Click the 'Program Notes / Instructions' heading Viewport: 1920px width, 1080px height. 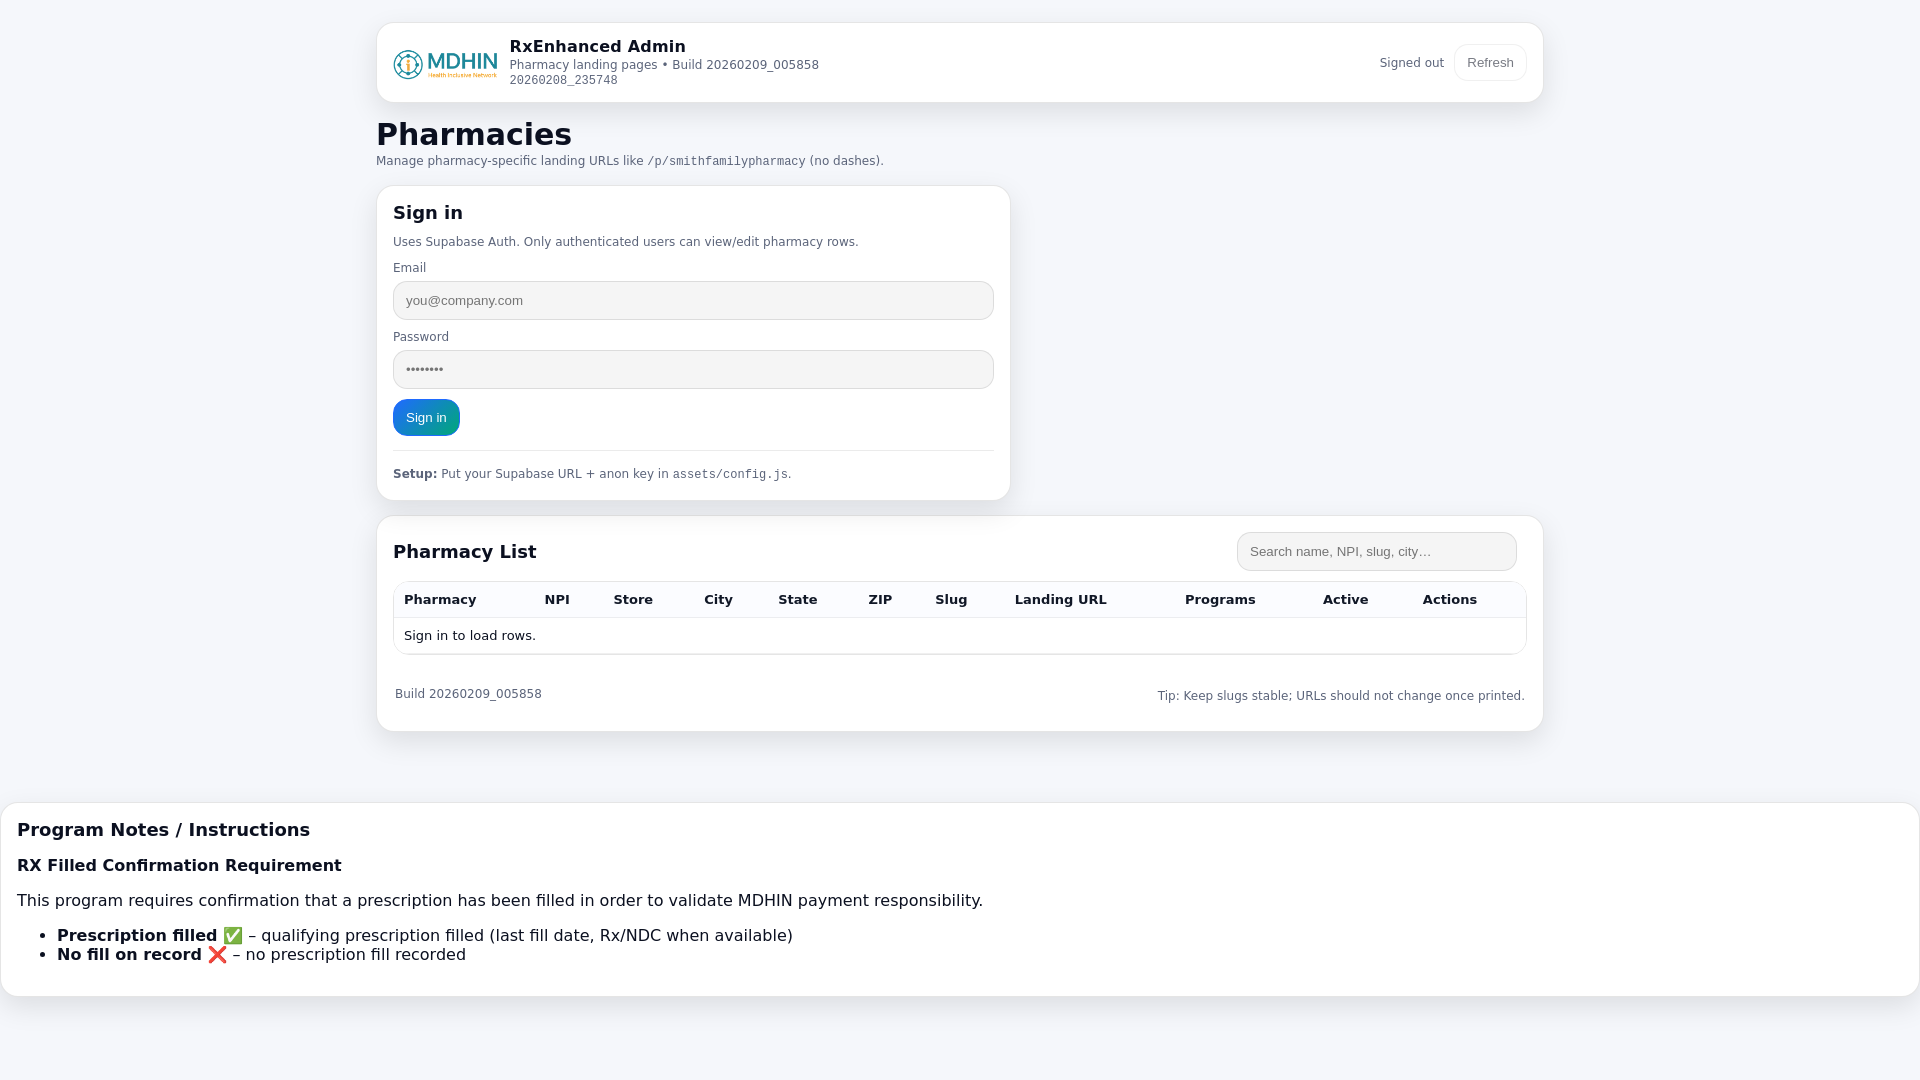(x=163, y=830)
